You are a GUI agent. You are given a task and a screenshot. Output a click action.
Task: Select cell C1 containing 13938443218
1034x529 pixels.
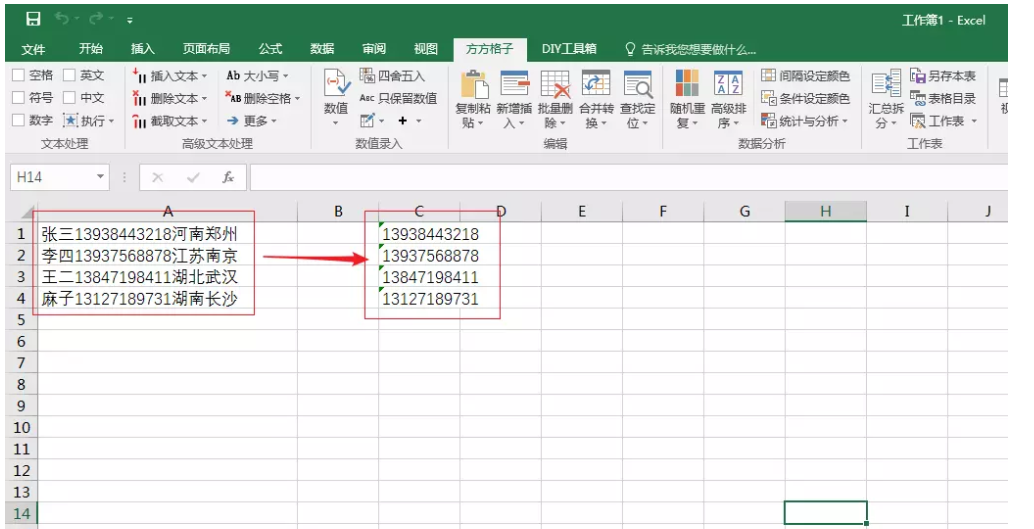pos(430,234)
